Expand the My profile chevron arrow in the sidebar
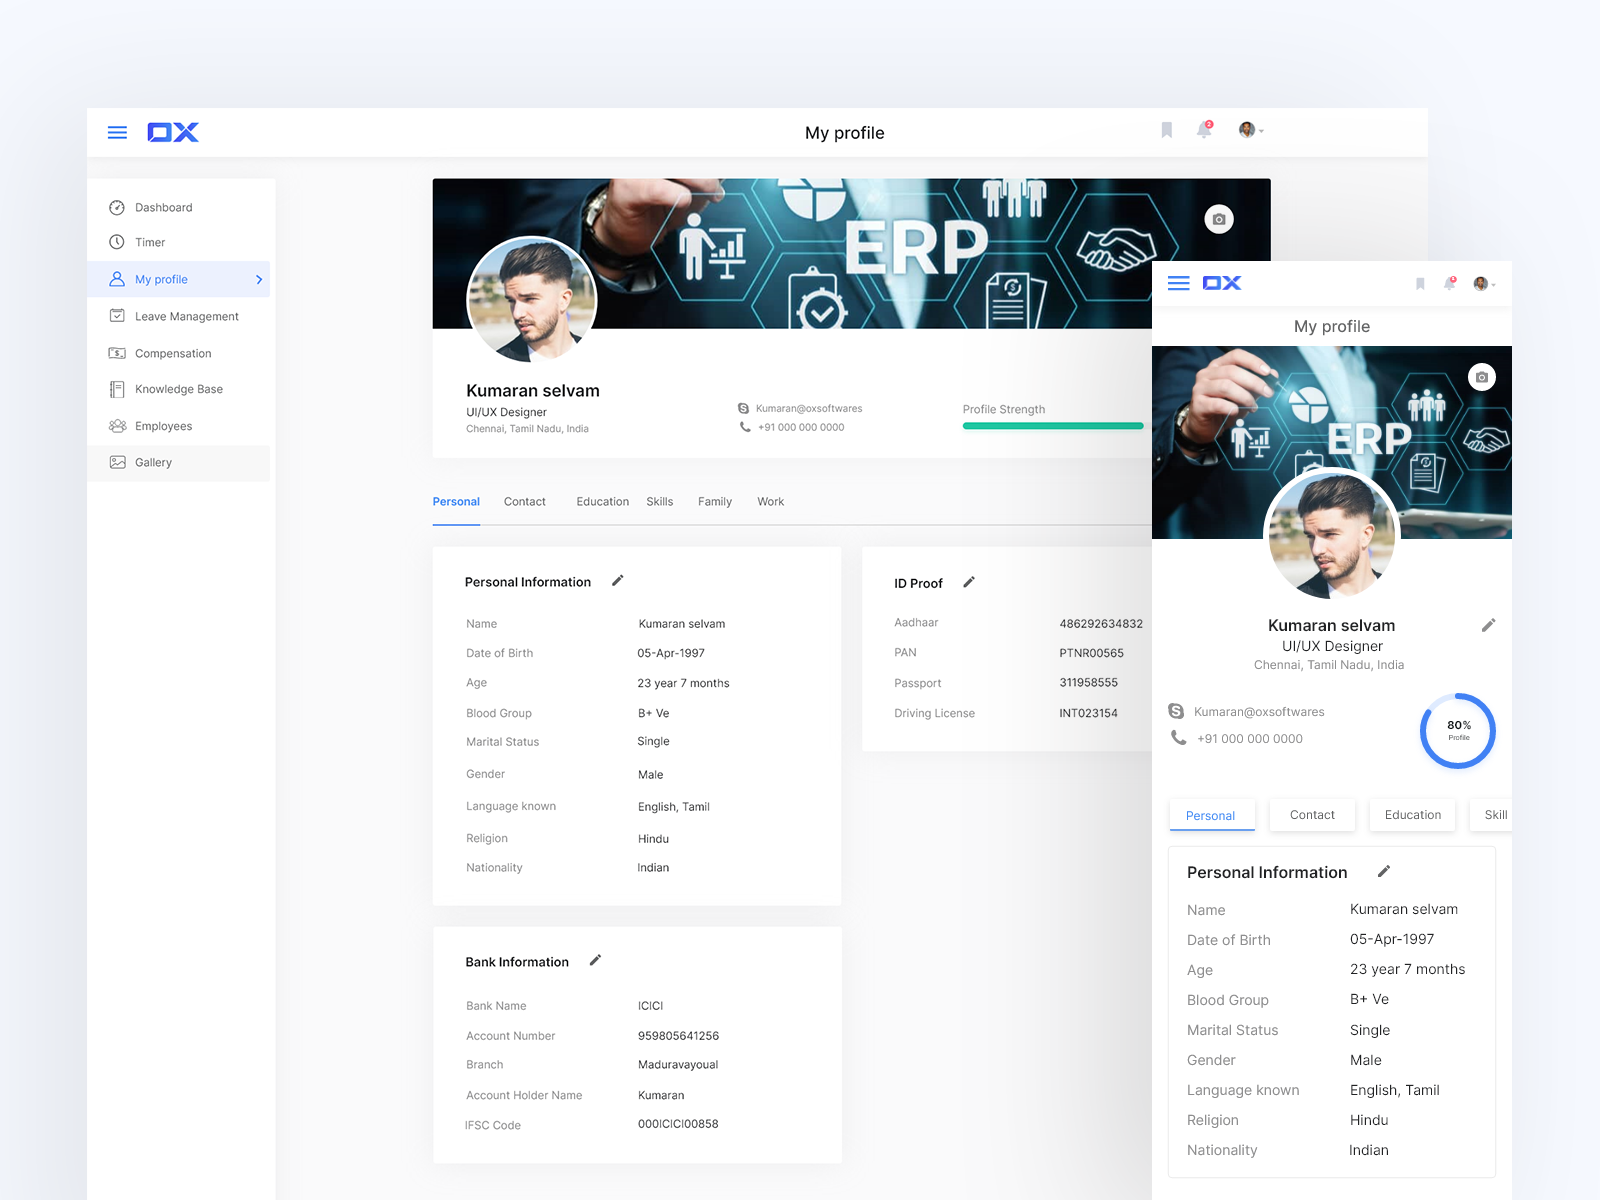The width and height of the screenshot is (1600, 1200). 259,279
